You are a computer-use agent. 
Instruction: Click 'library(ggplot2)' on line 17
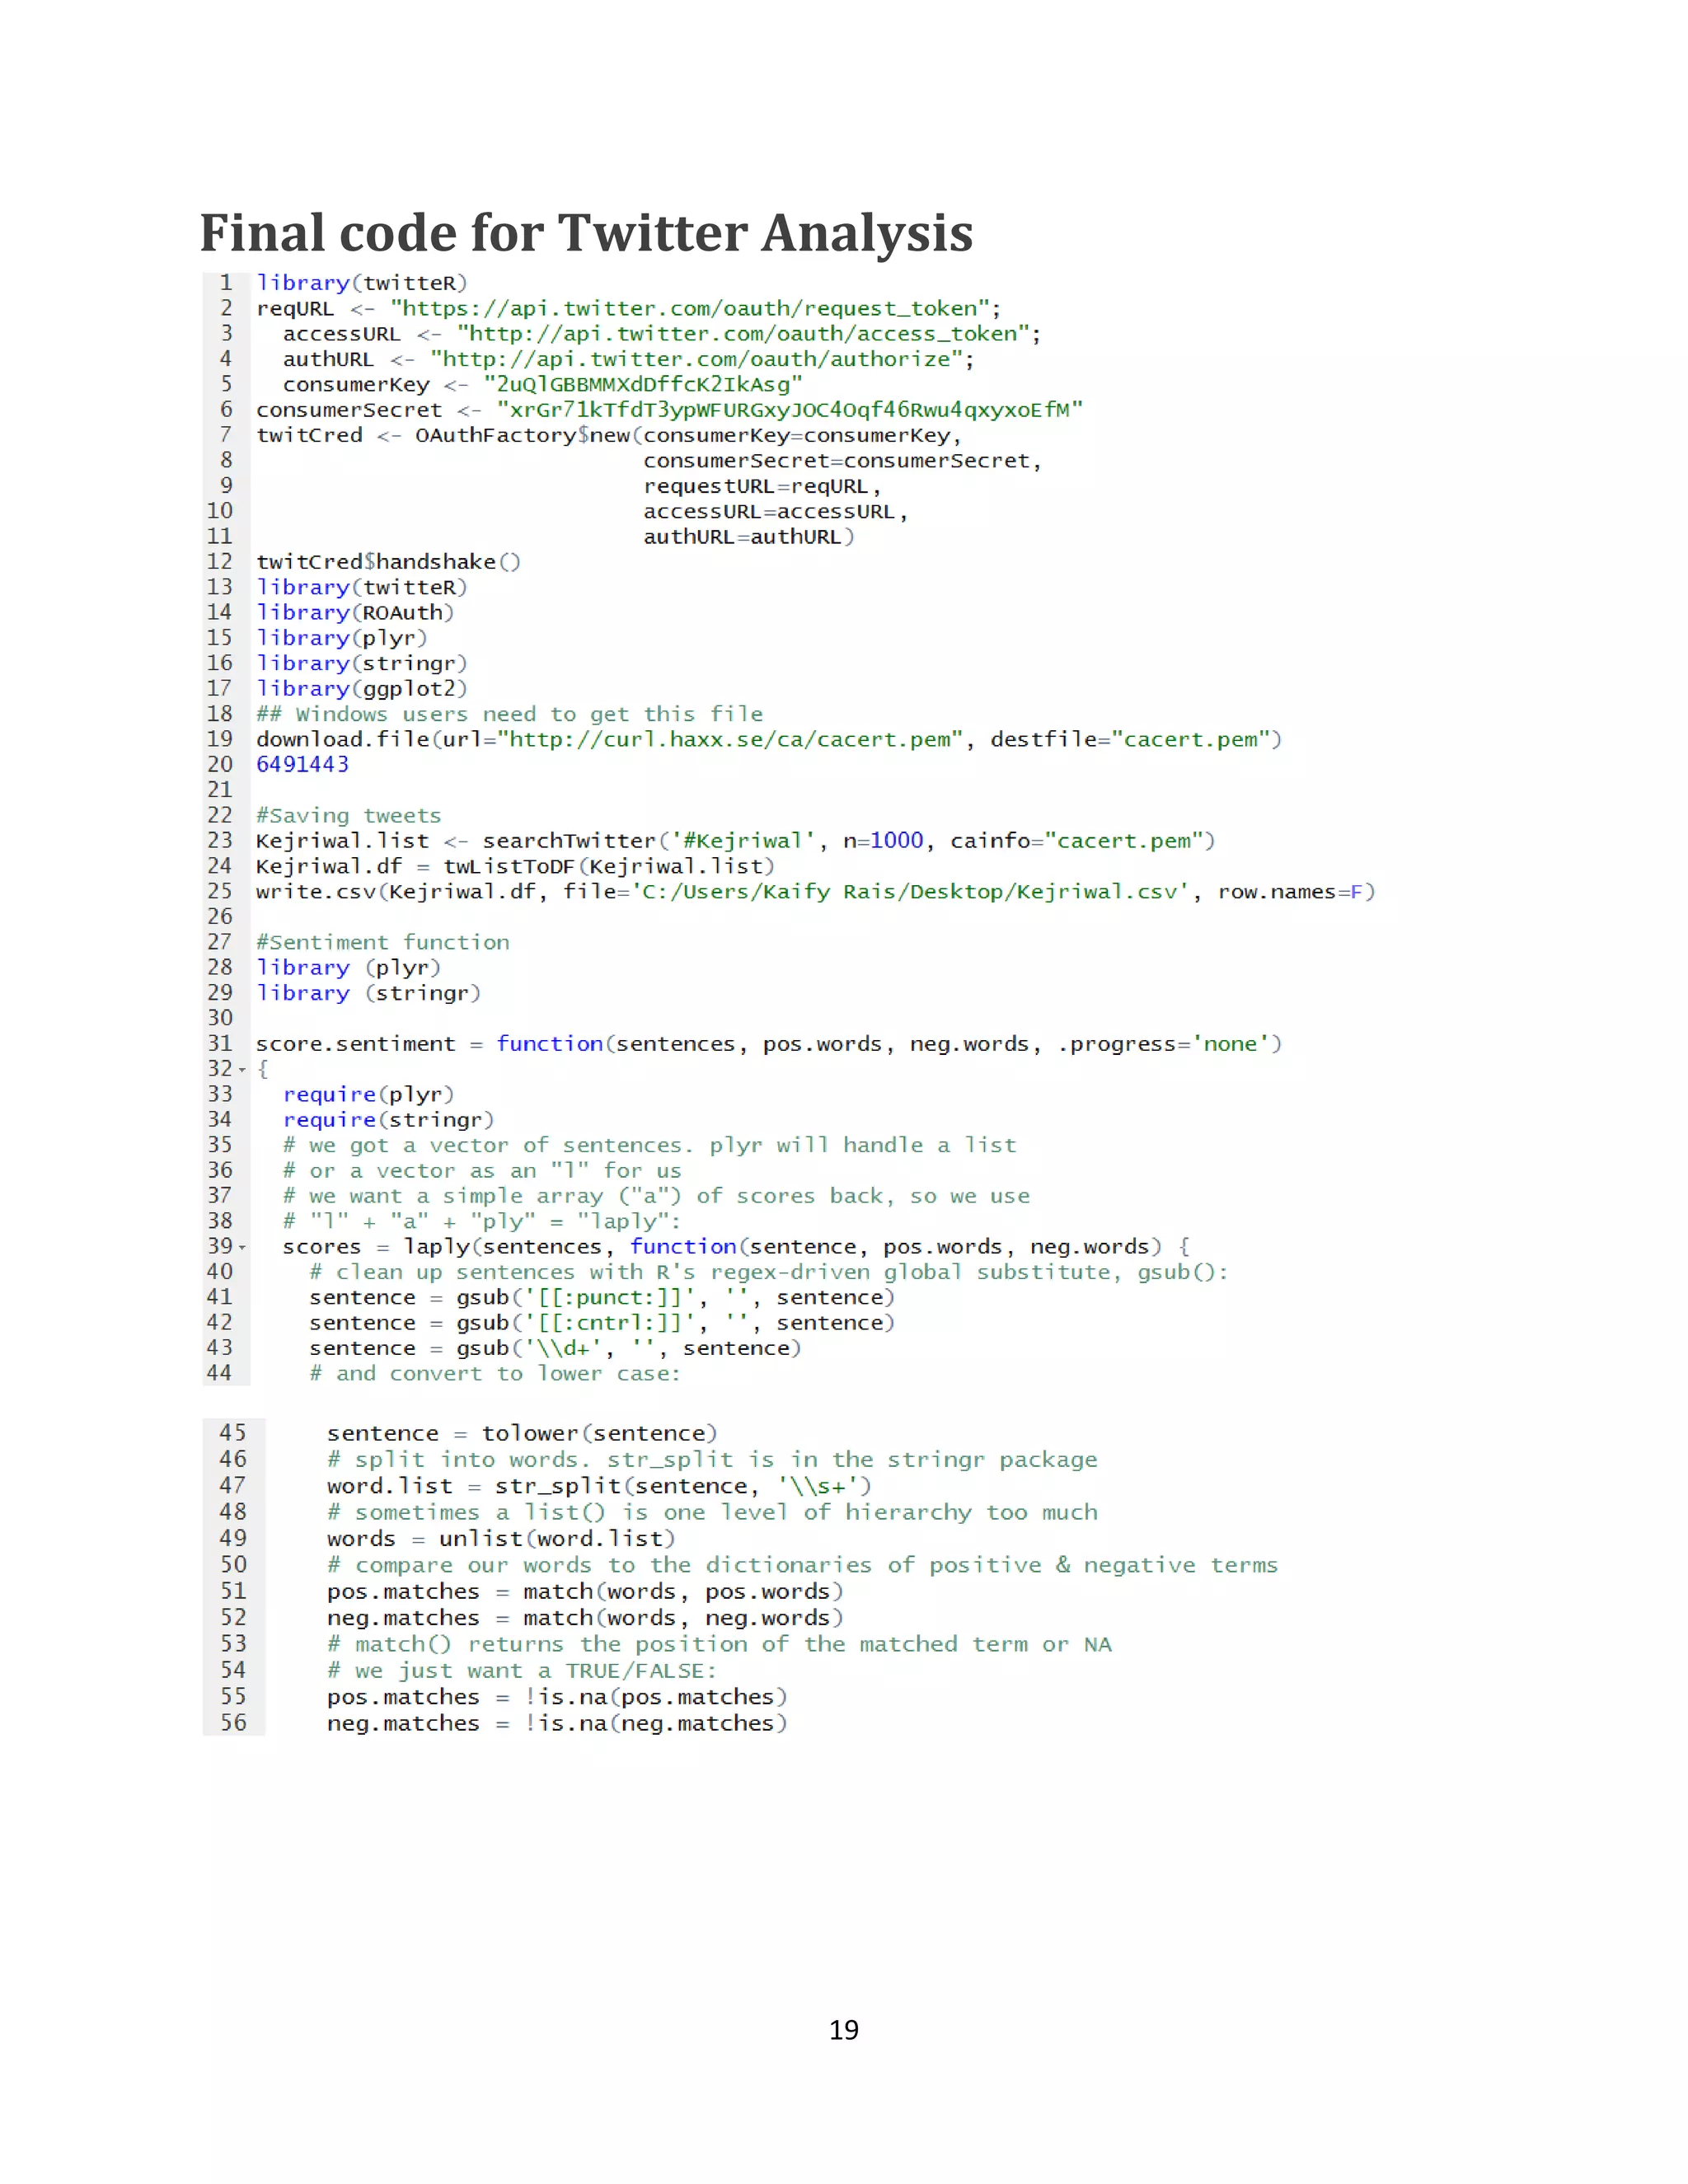362,689
